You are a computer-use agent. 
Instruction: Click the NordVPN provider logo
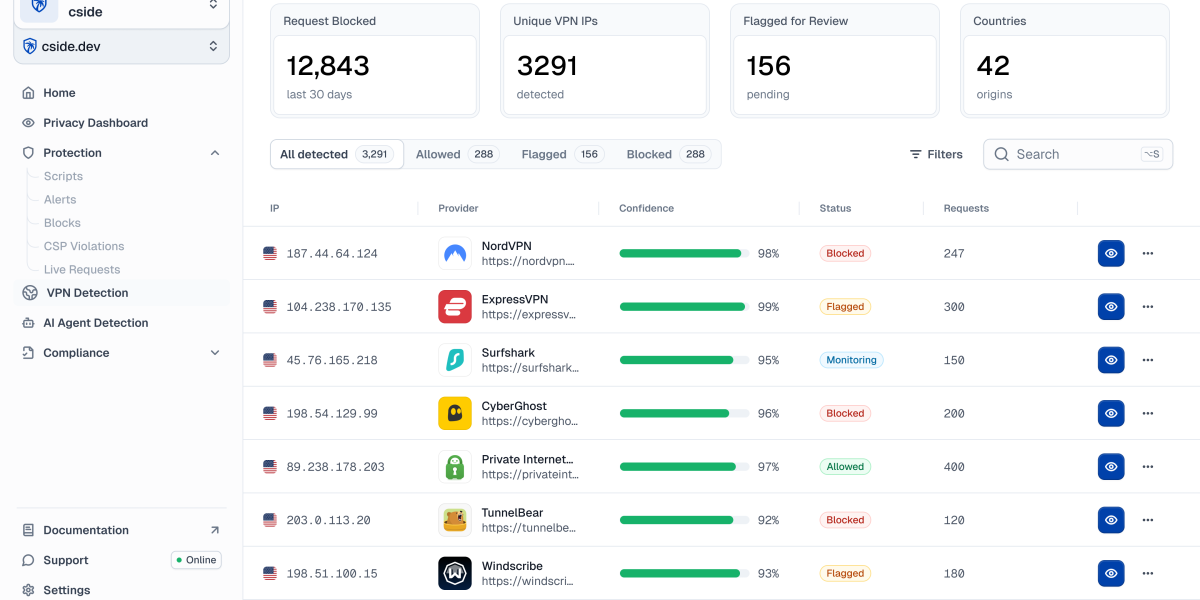[x=455, y=253]
